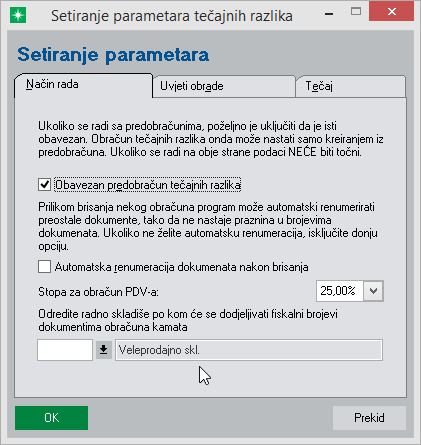
Task: Click the 25,00% PDV rate value box
Action: point(340,291)
